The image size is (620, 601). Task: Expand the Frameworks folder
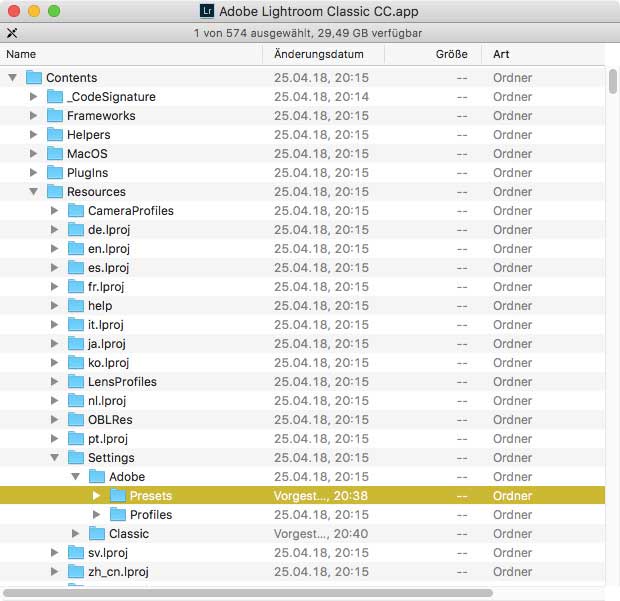(x=34, y=115)
